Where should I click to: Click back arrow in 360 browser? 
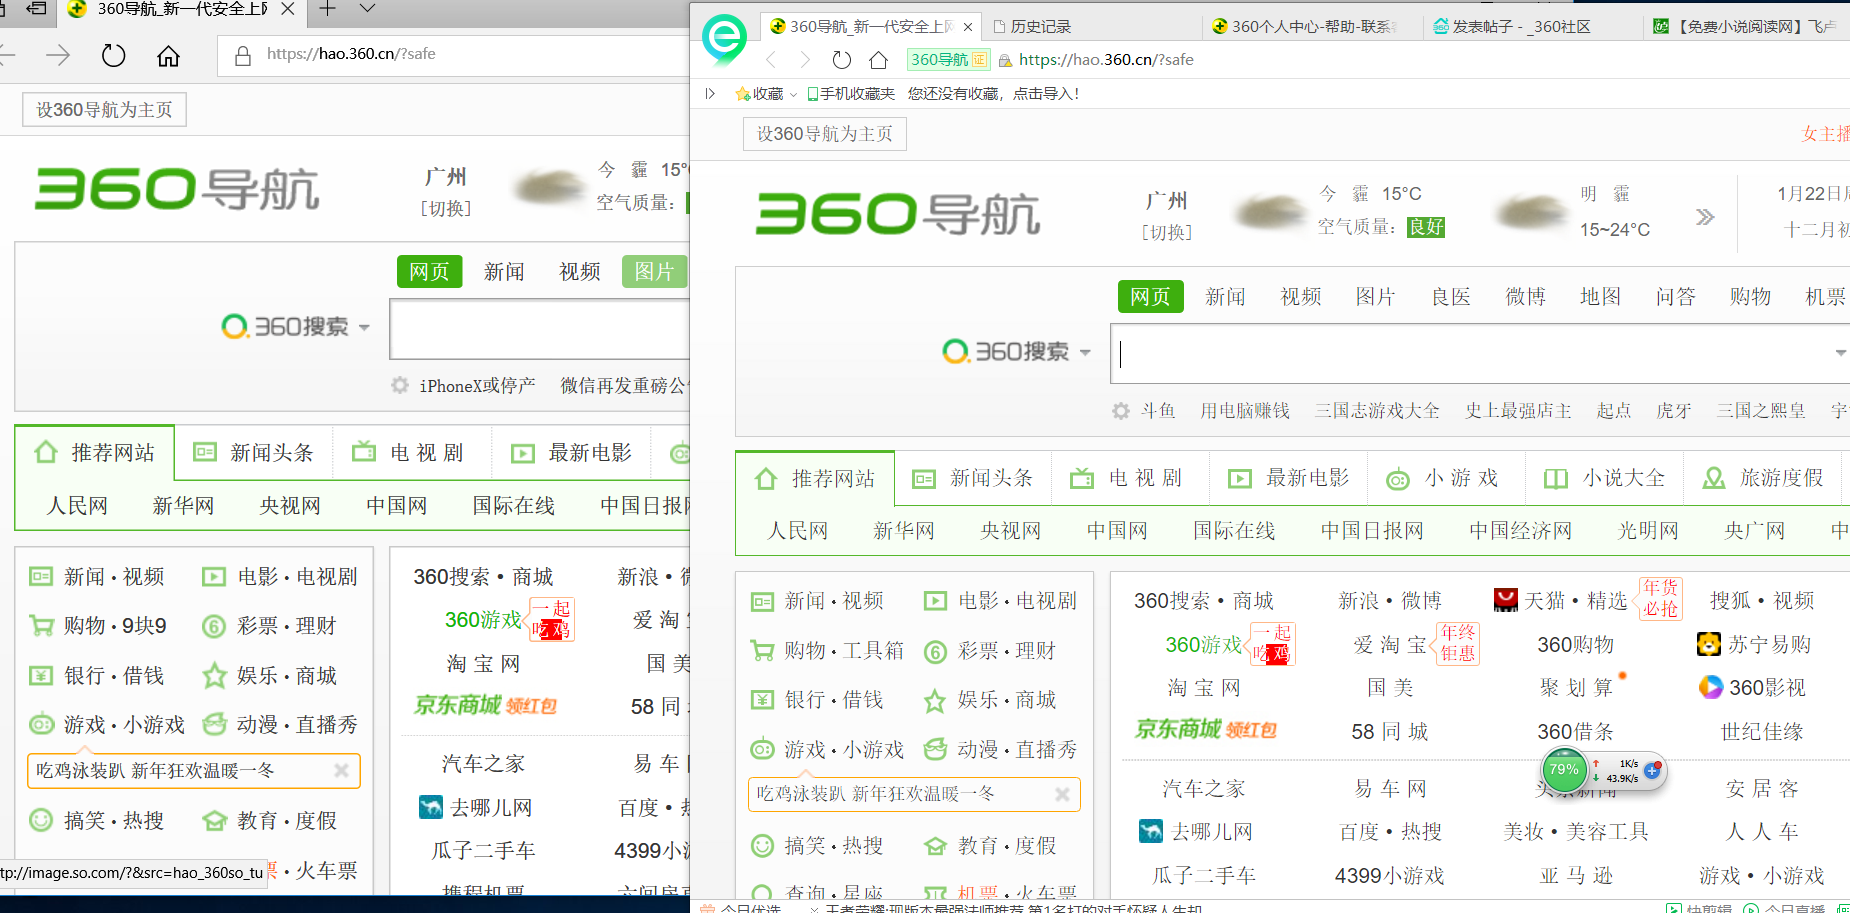point(770,60)
